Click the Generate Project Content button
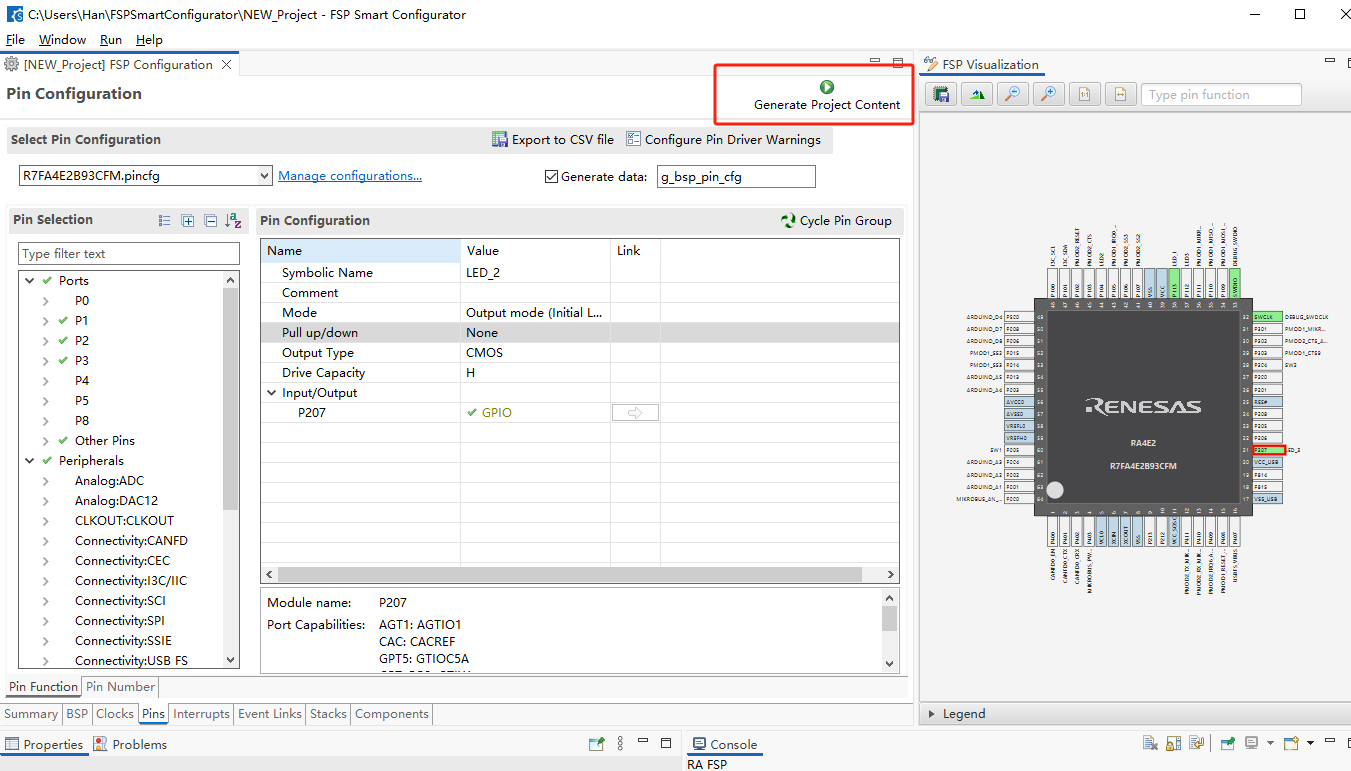Screen dimensions: 1351x771 click(826, 95)
